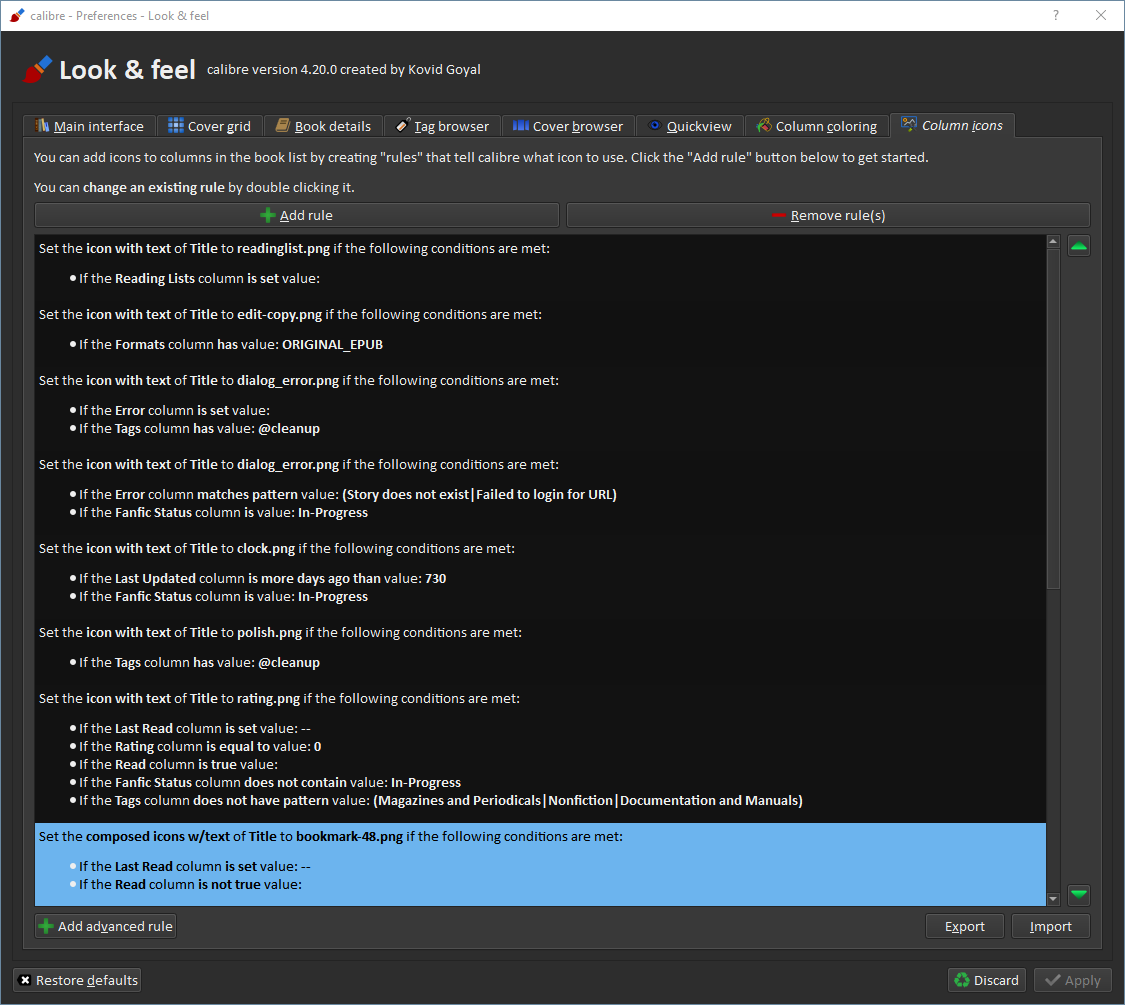This screenshot has height=1005, width=1125.
Task: Restore defaults for Look & feel
Action: tap(77, 980)
